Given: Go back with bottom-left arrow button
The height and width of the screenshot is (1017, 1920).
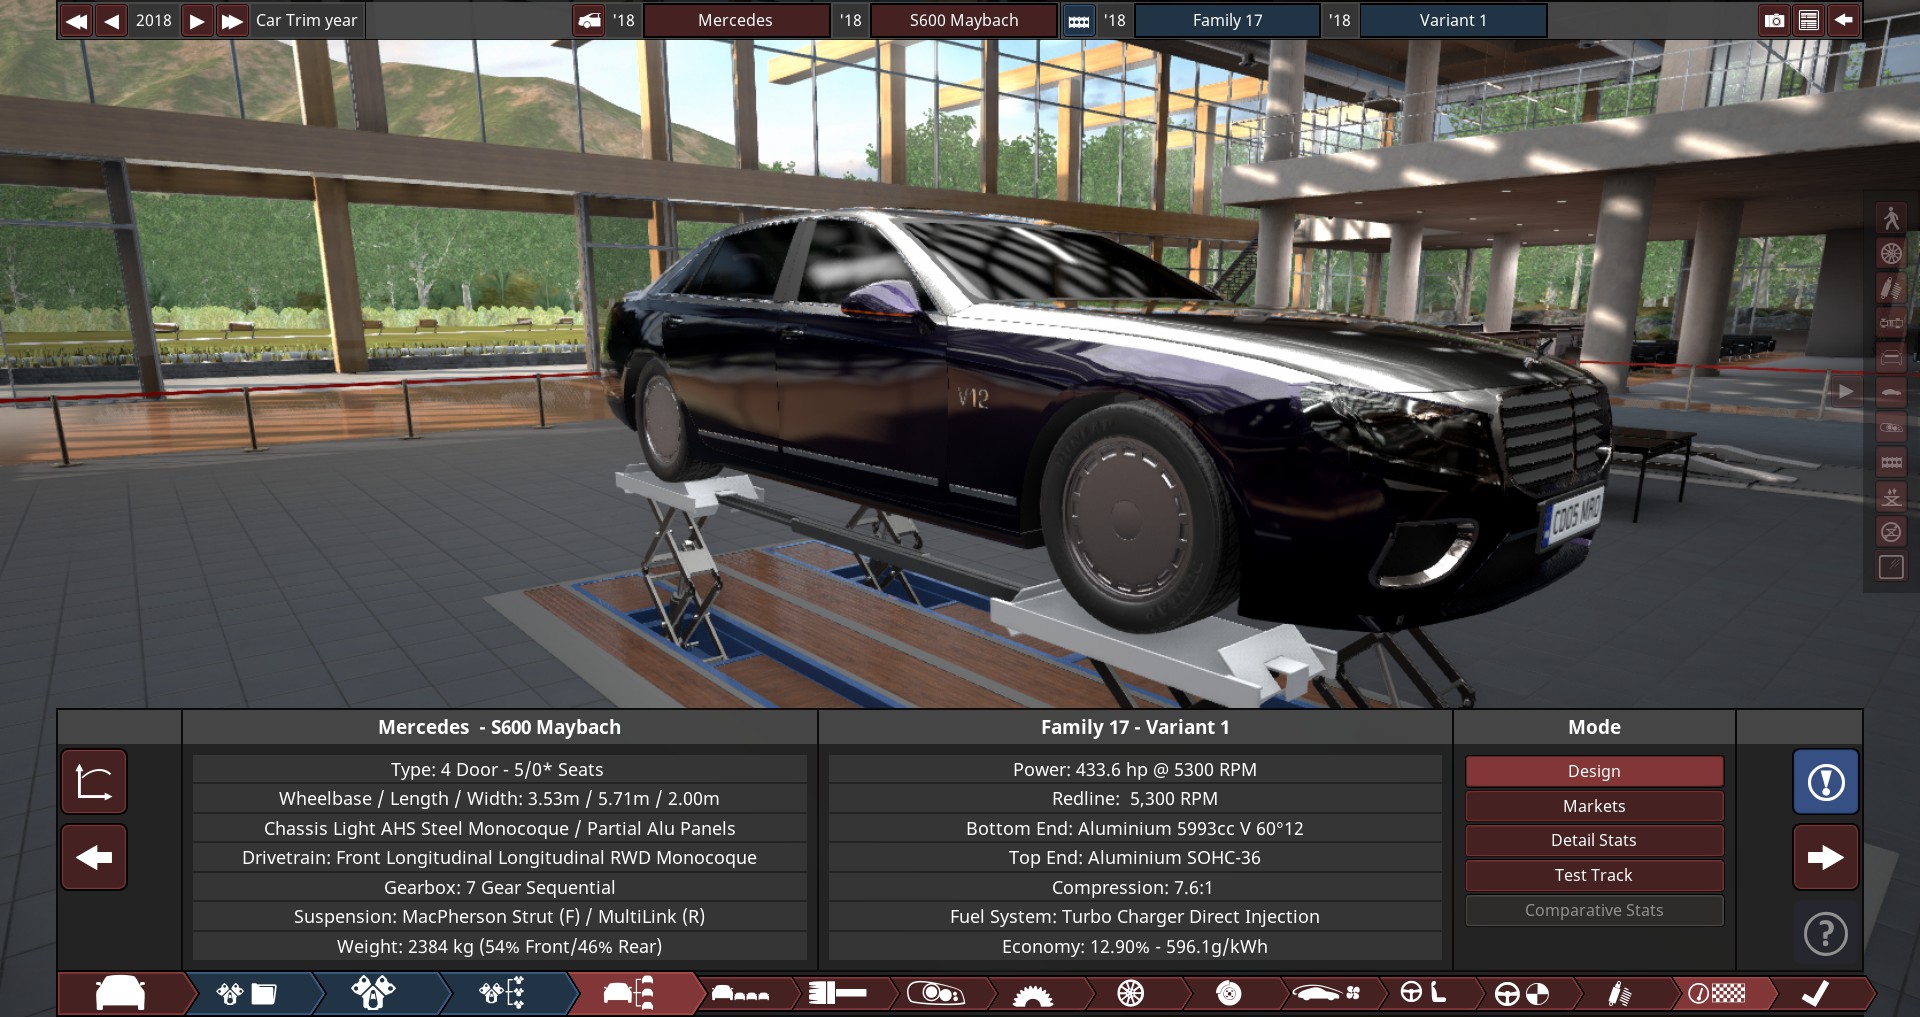Looking at the screenshot, I should 94,857.
